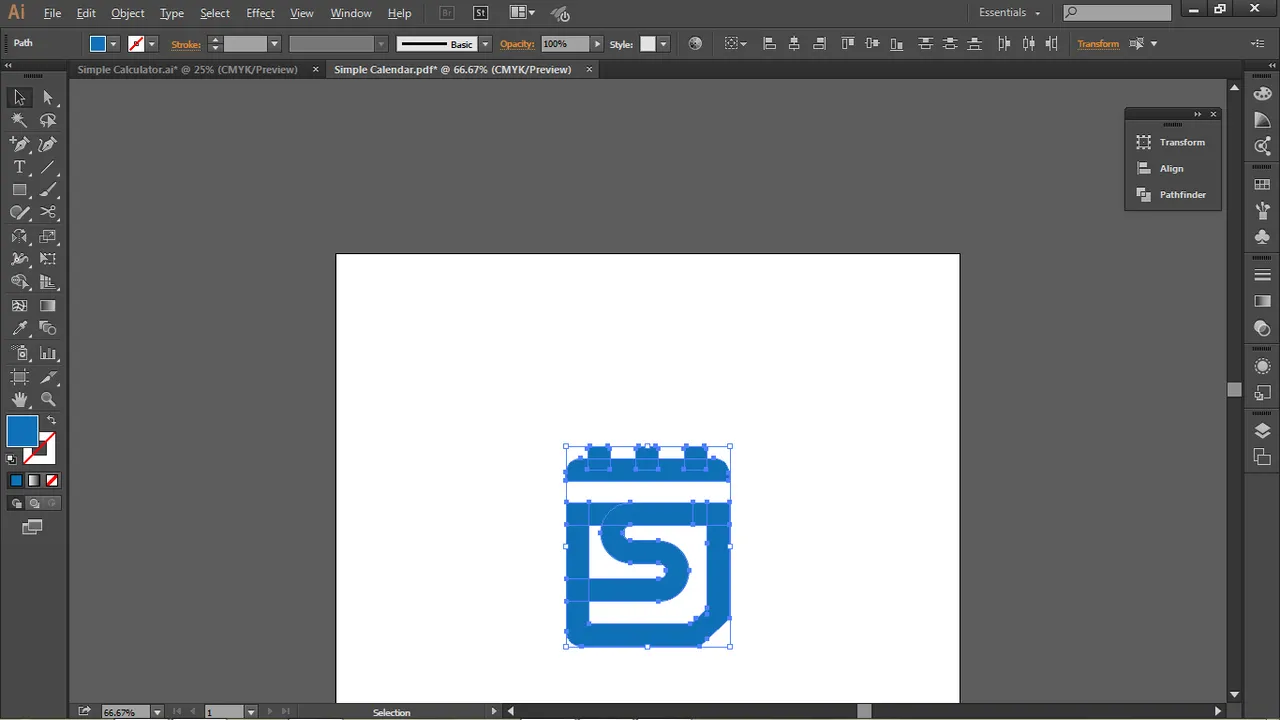Choose the Column Graph tool
This screenshot has height=720, width=1280.
click(x=48, y=353)
